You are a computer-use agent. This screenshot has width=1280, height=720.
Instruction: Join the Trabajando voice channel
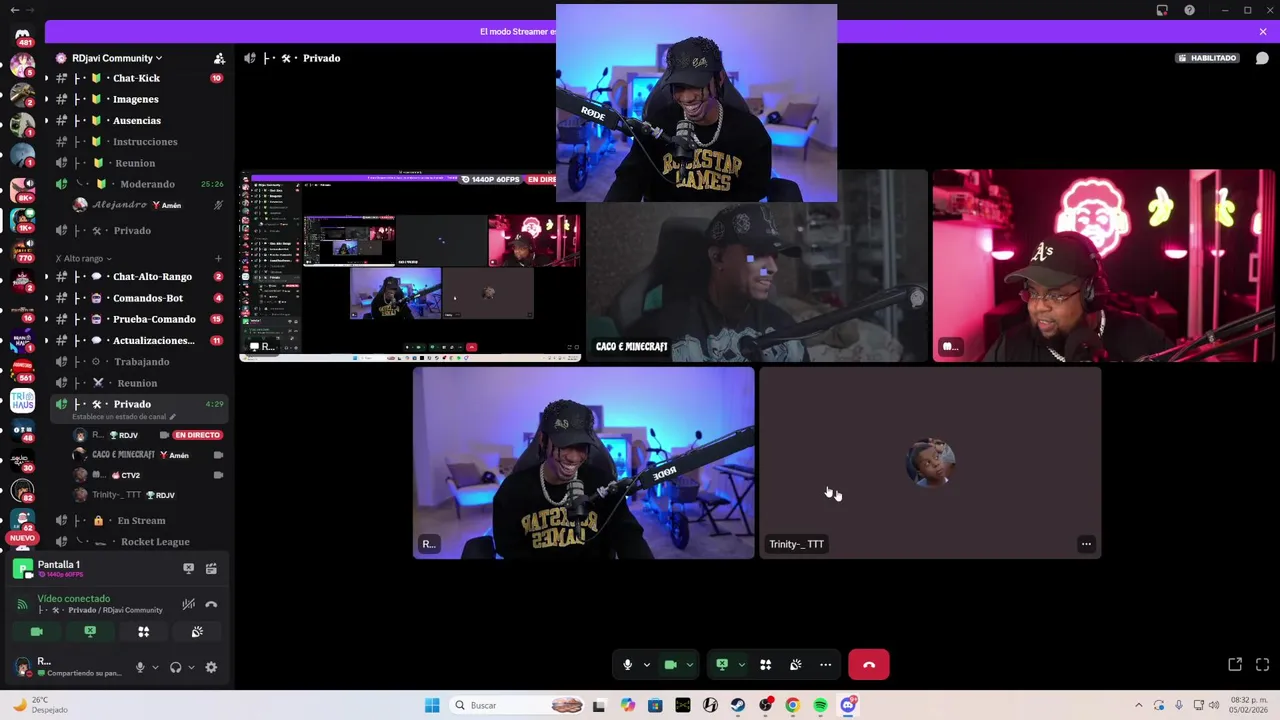[x=141, y=361]
